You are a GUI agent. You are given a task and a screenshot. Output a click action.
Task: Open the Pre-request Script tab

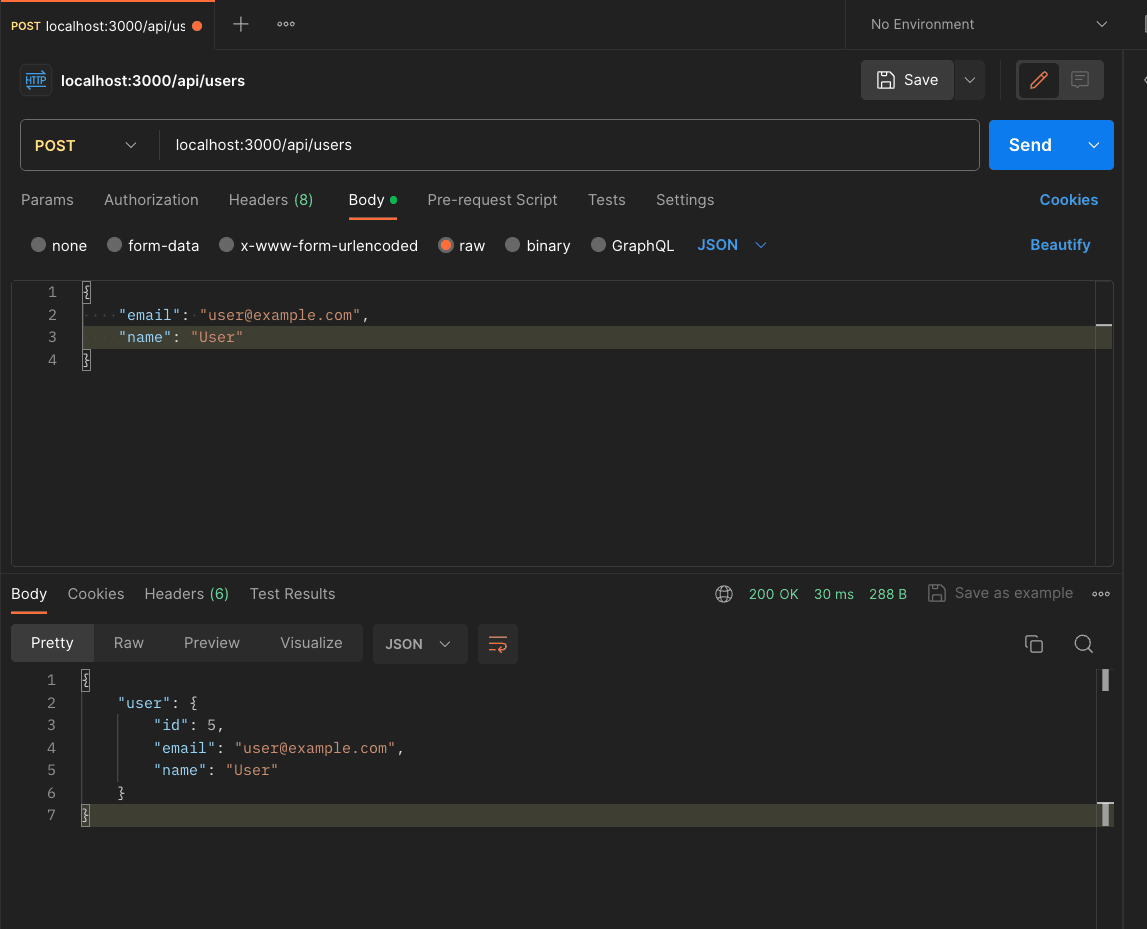tap(492, 200)
